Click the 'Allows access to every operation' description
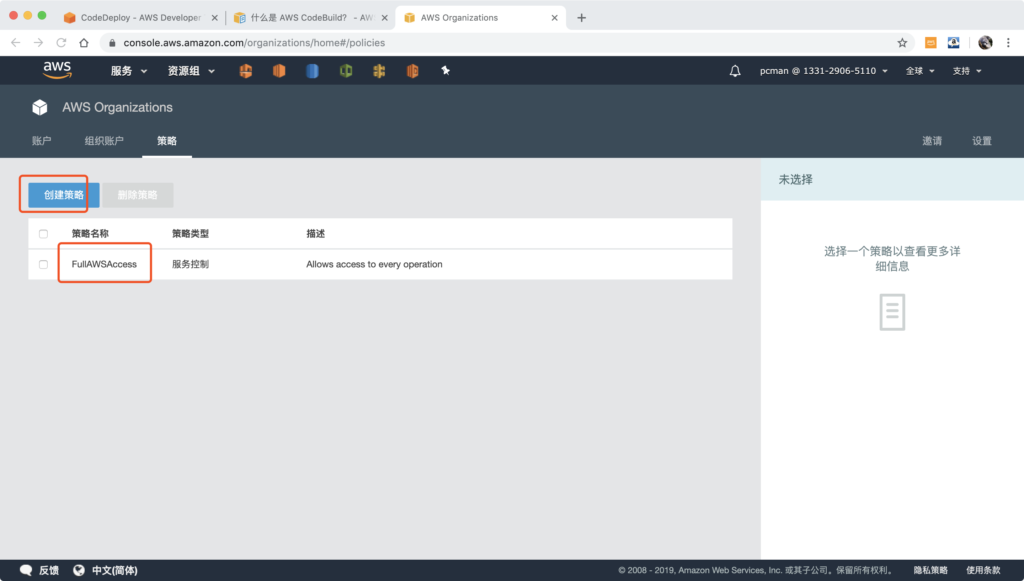The image size is (1024, 581). coord(374,264)
